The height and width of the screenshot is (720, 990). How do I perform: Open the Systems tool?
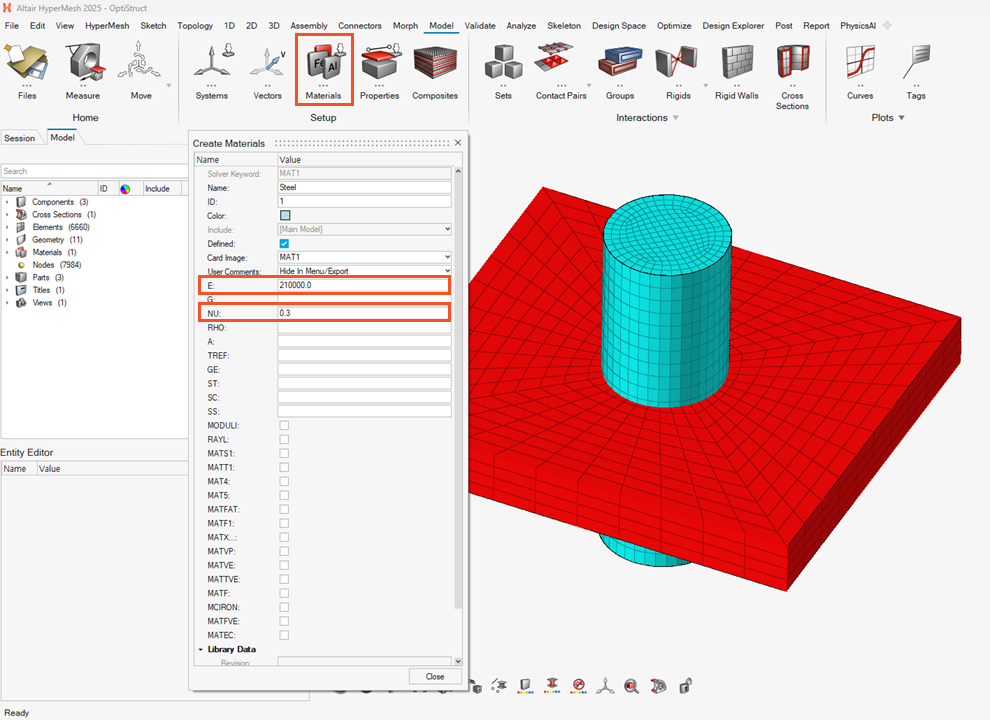tap(212, 71)
